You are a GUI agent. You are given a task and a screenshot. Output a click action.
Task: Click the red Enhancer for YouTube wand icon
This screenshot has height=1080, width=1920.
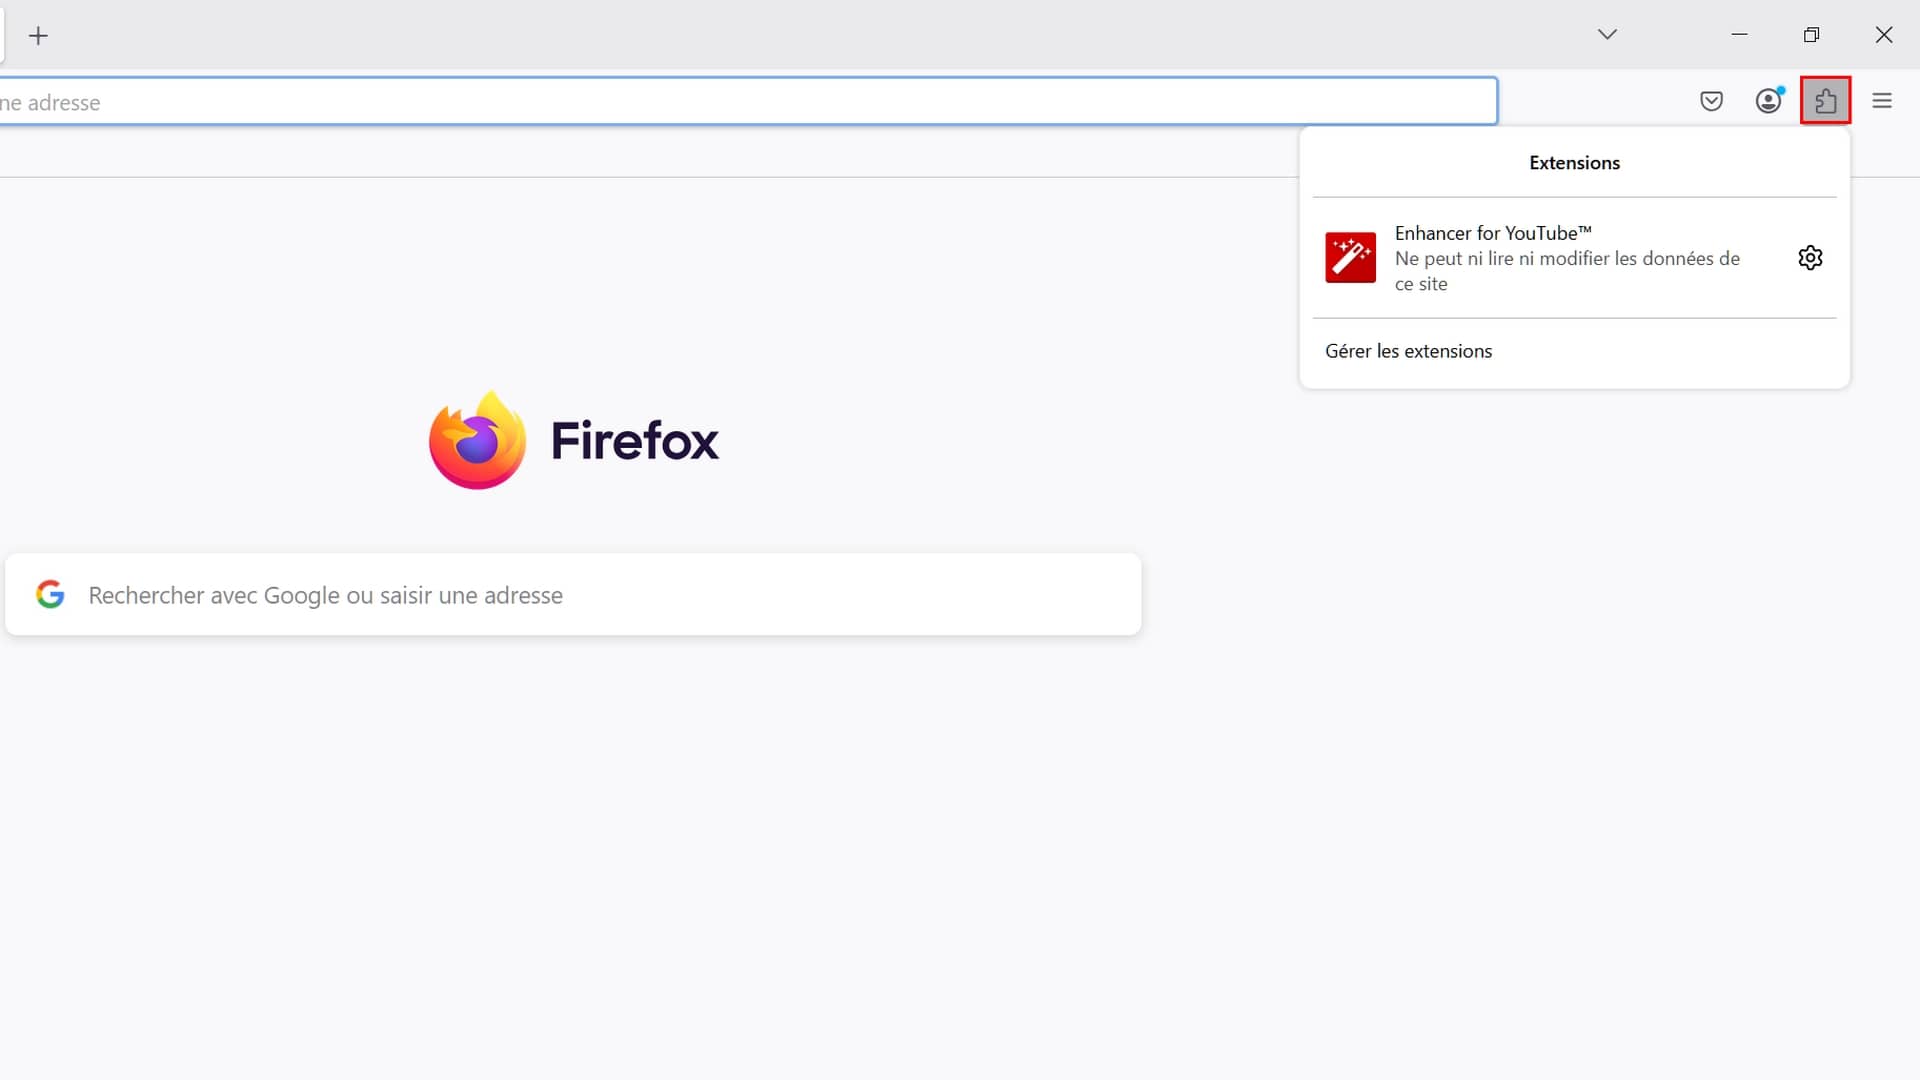(1350, 258)
